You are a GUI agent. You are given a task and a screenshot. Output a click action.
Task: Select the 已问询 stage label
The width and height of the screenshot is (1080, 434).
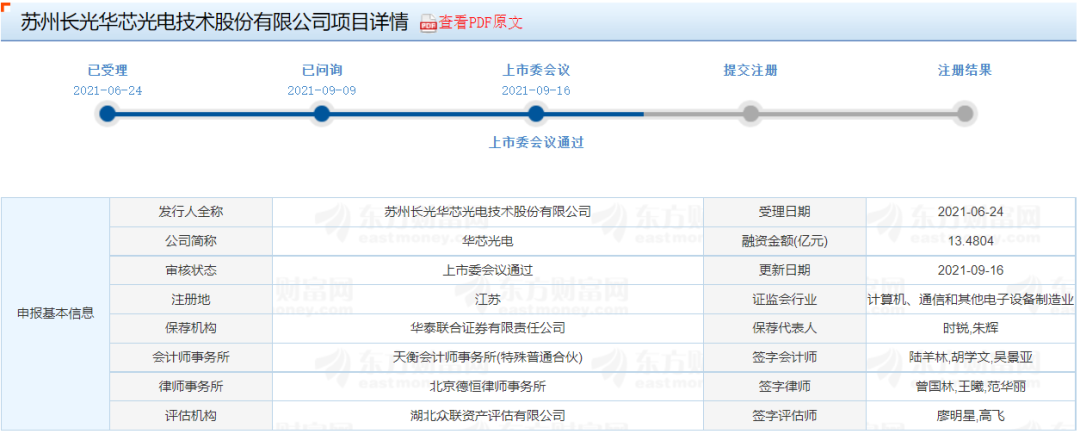coord(322,70)
